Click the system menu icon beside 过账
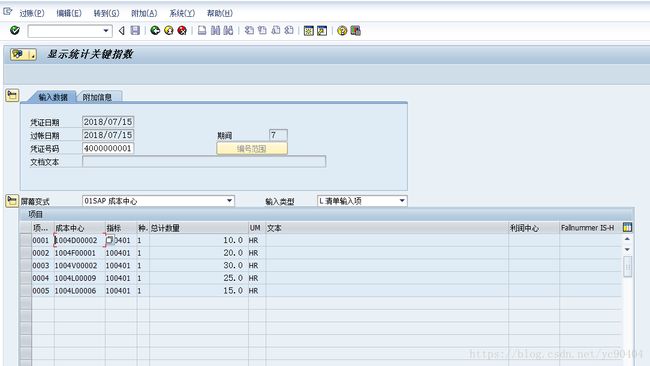650x366 pixels. click(x=8, y=12)
